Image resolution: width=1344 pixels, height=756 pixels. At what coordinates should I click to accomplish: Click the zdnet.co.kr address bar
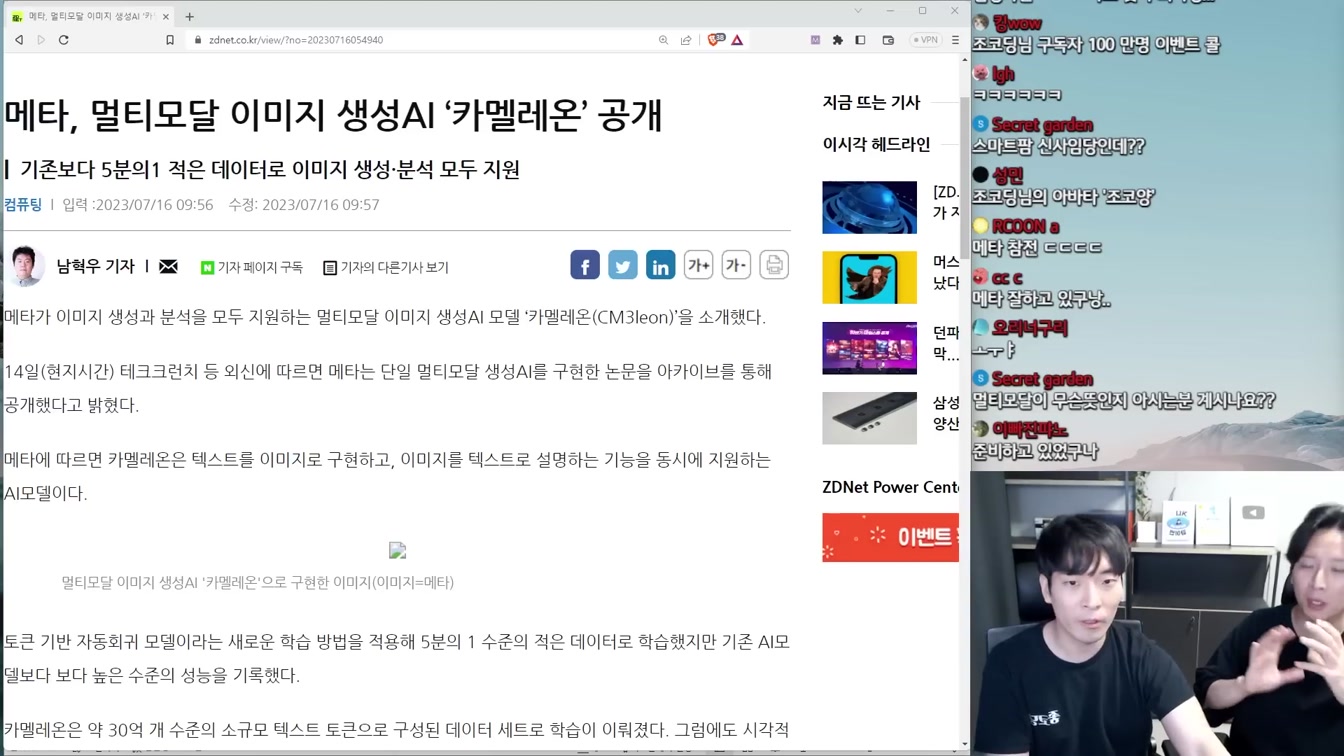pos(420,40)
